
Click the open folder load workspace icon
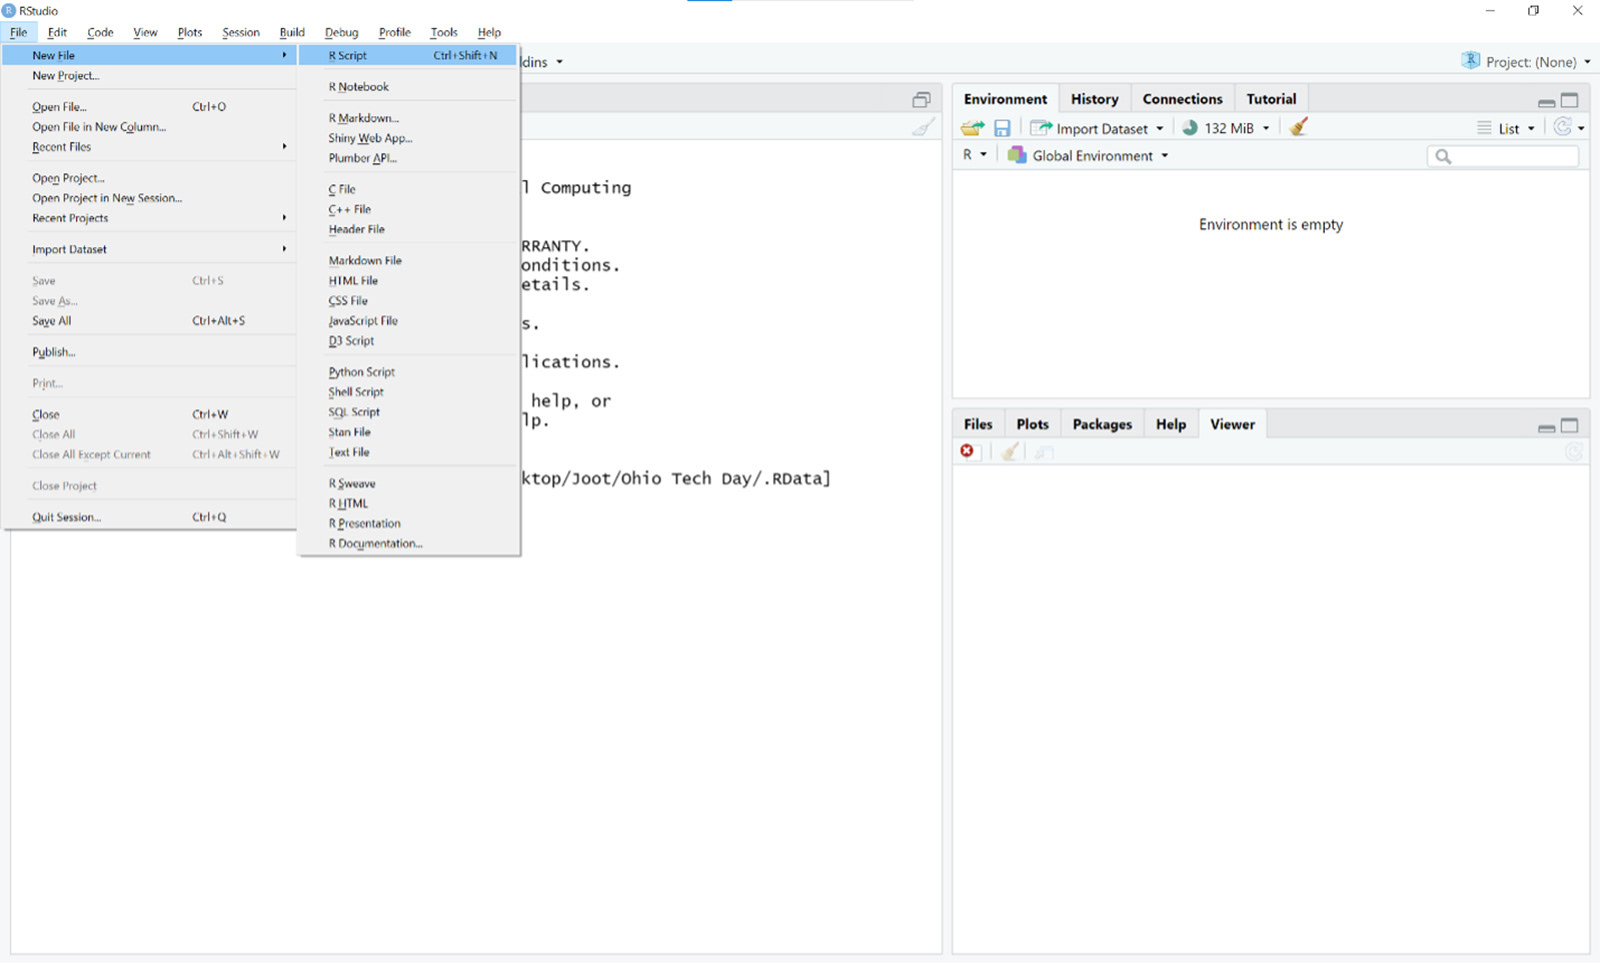pyautogui.click(x=972, y=128)
